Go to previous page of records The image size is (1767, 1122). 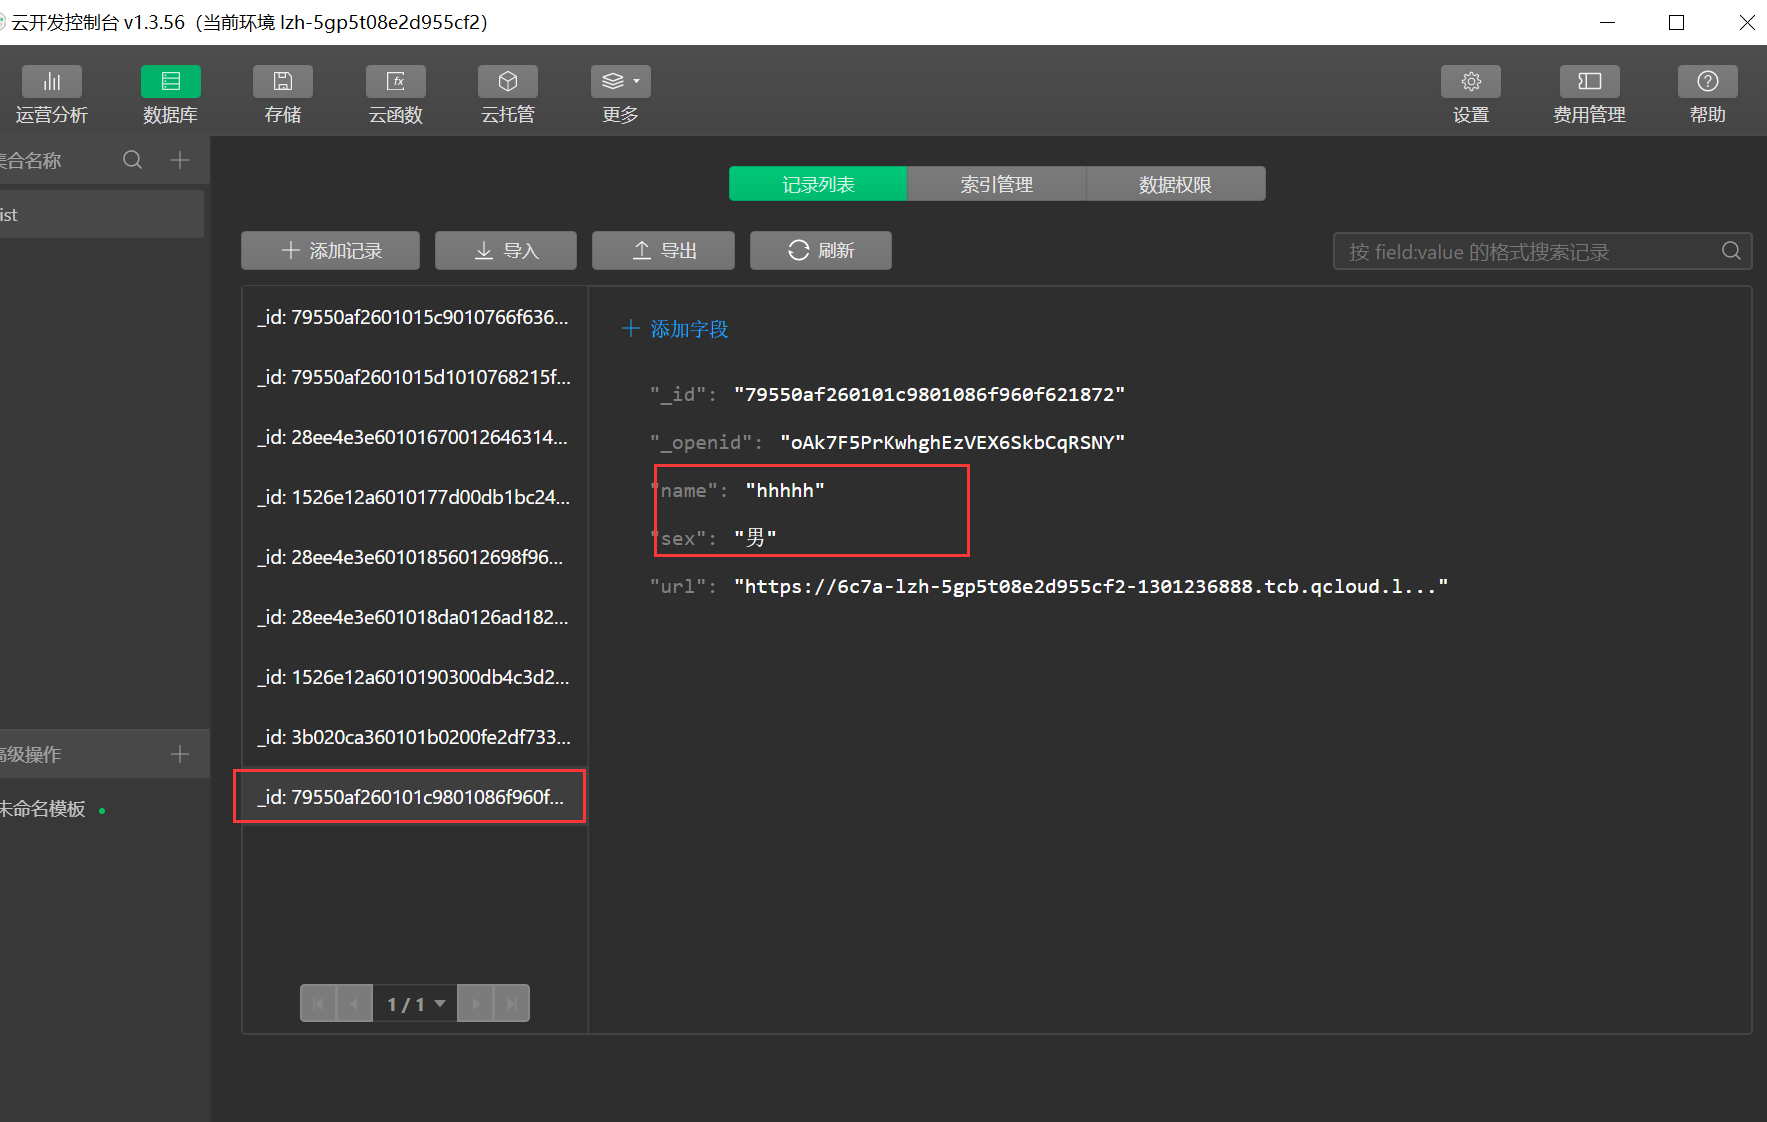point(355,1003)
